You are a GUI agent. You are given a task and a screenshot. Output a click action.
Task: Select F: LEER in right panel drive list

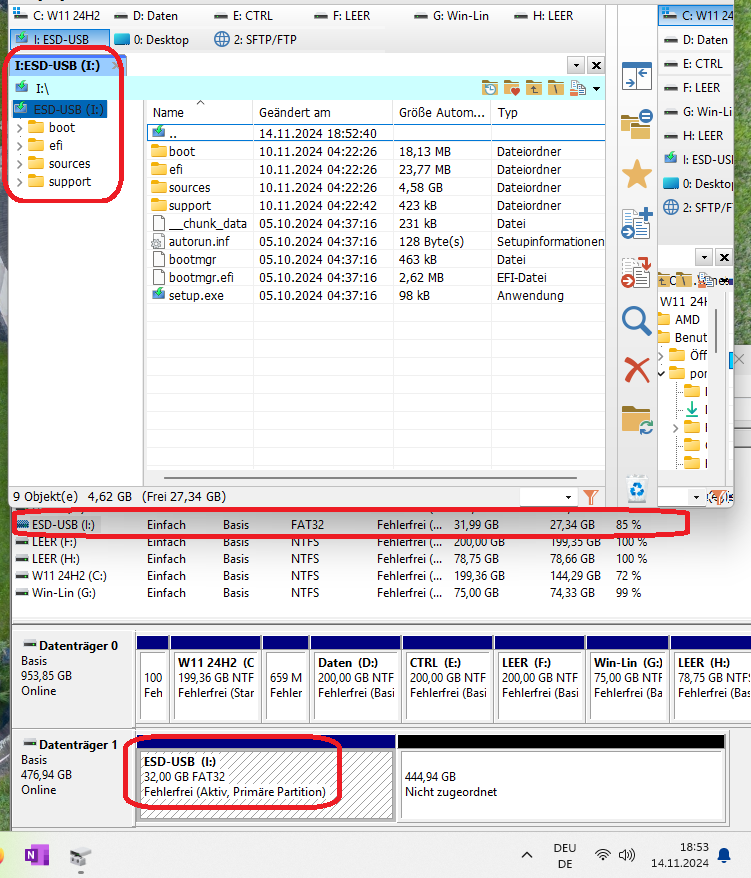696,88
